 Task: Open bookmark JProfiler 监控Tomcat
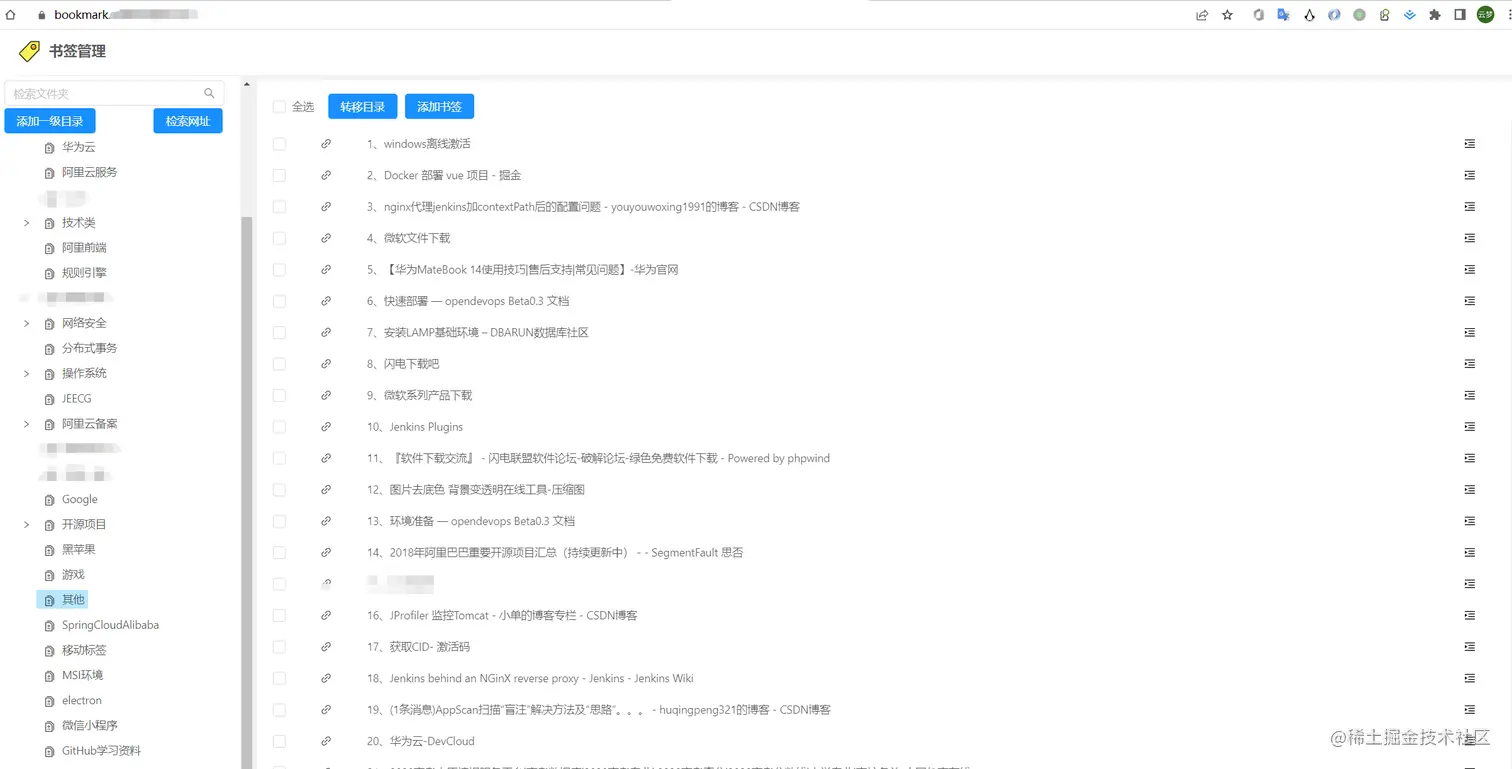click(x=502, y=615)
